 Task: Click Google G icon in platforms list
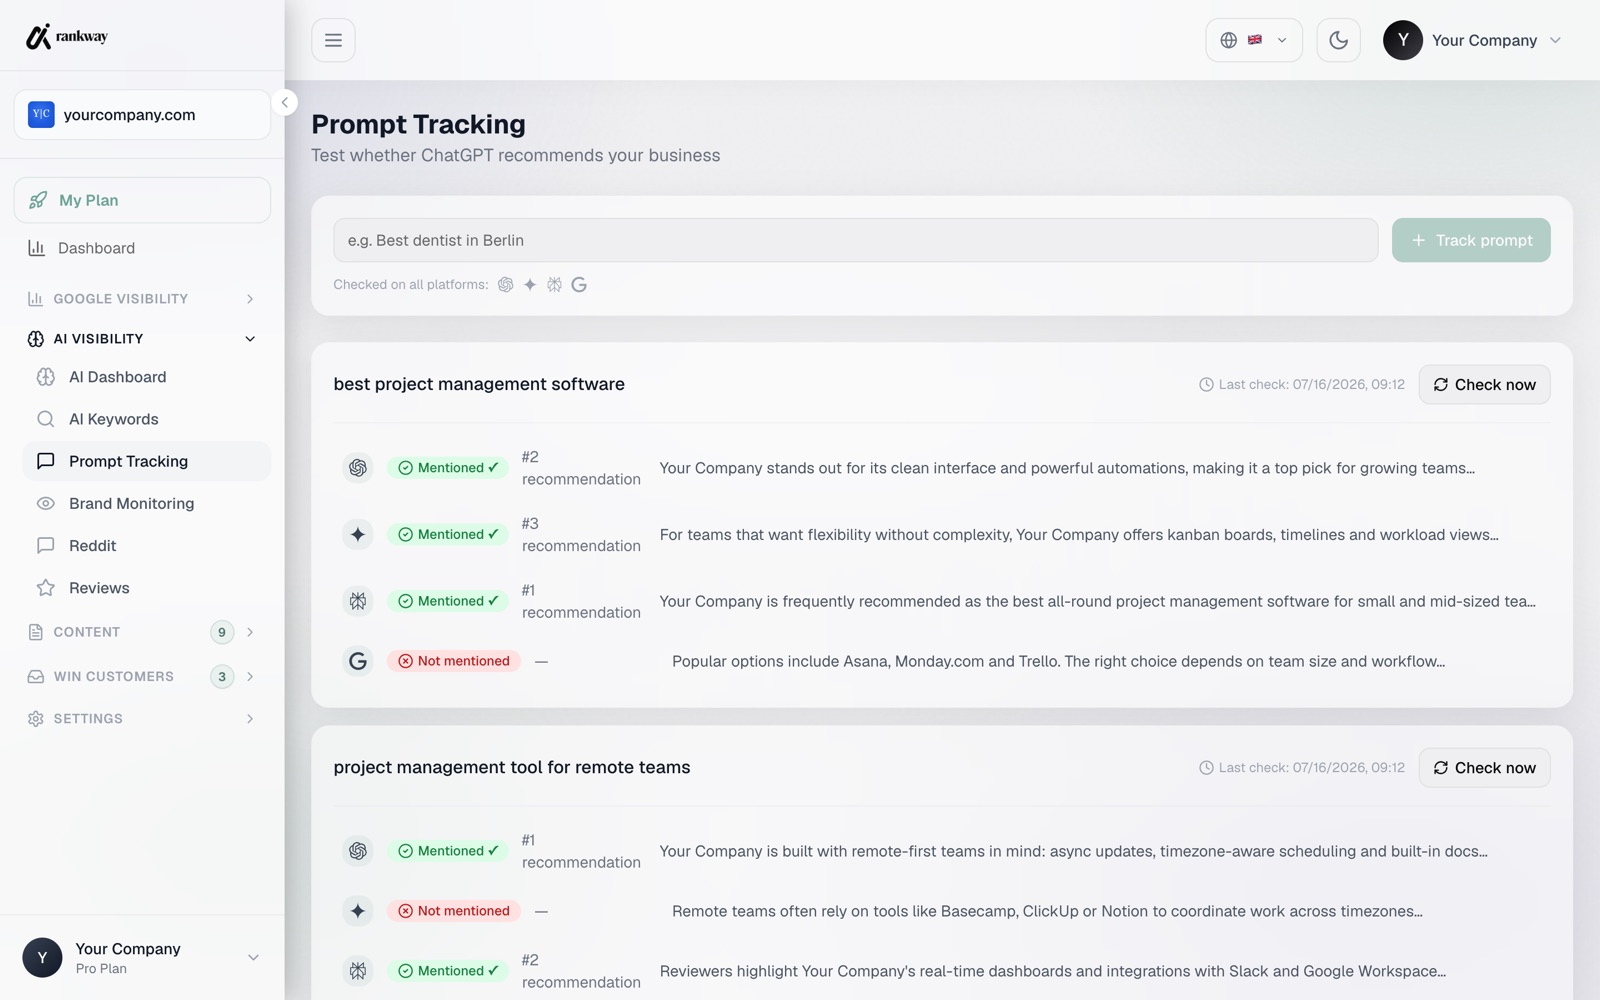point(579,285)
